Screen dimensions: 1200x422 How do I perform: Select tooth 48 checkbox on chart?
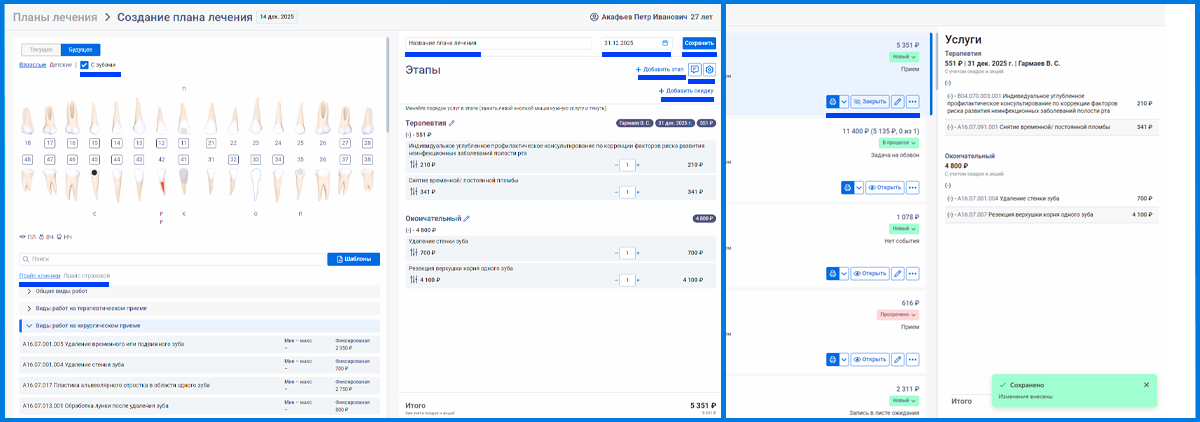click(x=26, y=159)
